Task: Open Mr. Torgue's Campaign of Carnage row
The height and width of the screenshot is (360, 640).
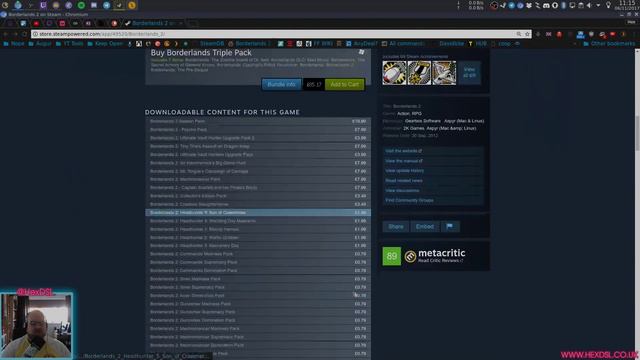Action: pos(258,171)
